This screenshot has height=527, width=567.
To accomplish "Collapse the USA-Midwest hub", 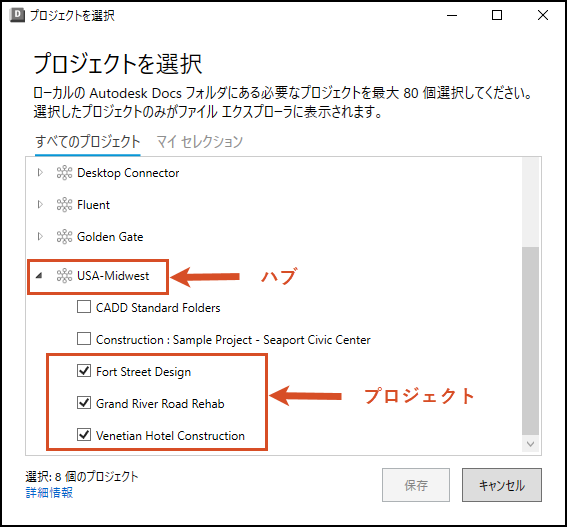I will click(39, 276).
